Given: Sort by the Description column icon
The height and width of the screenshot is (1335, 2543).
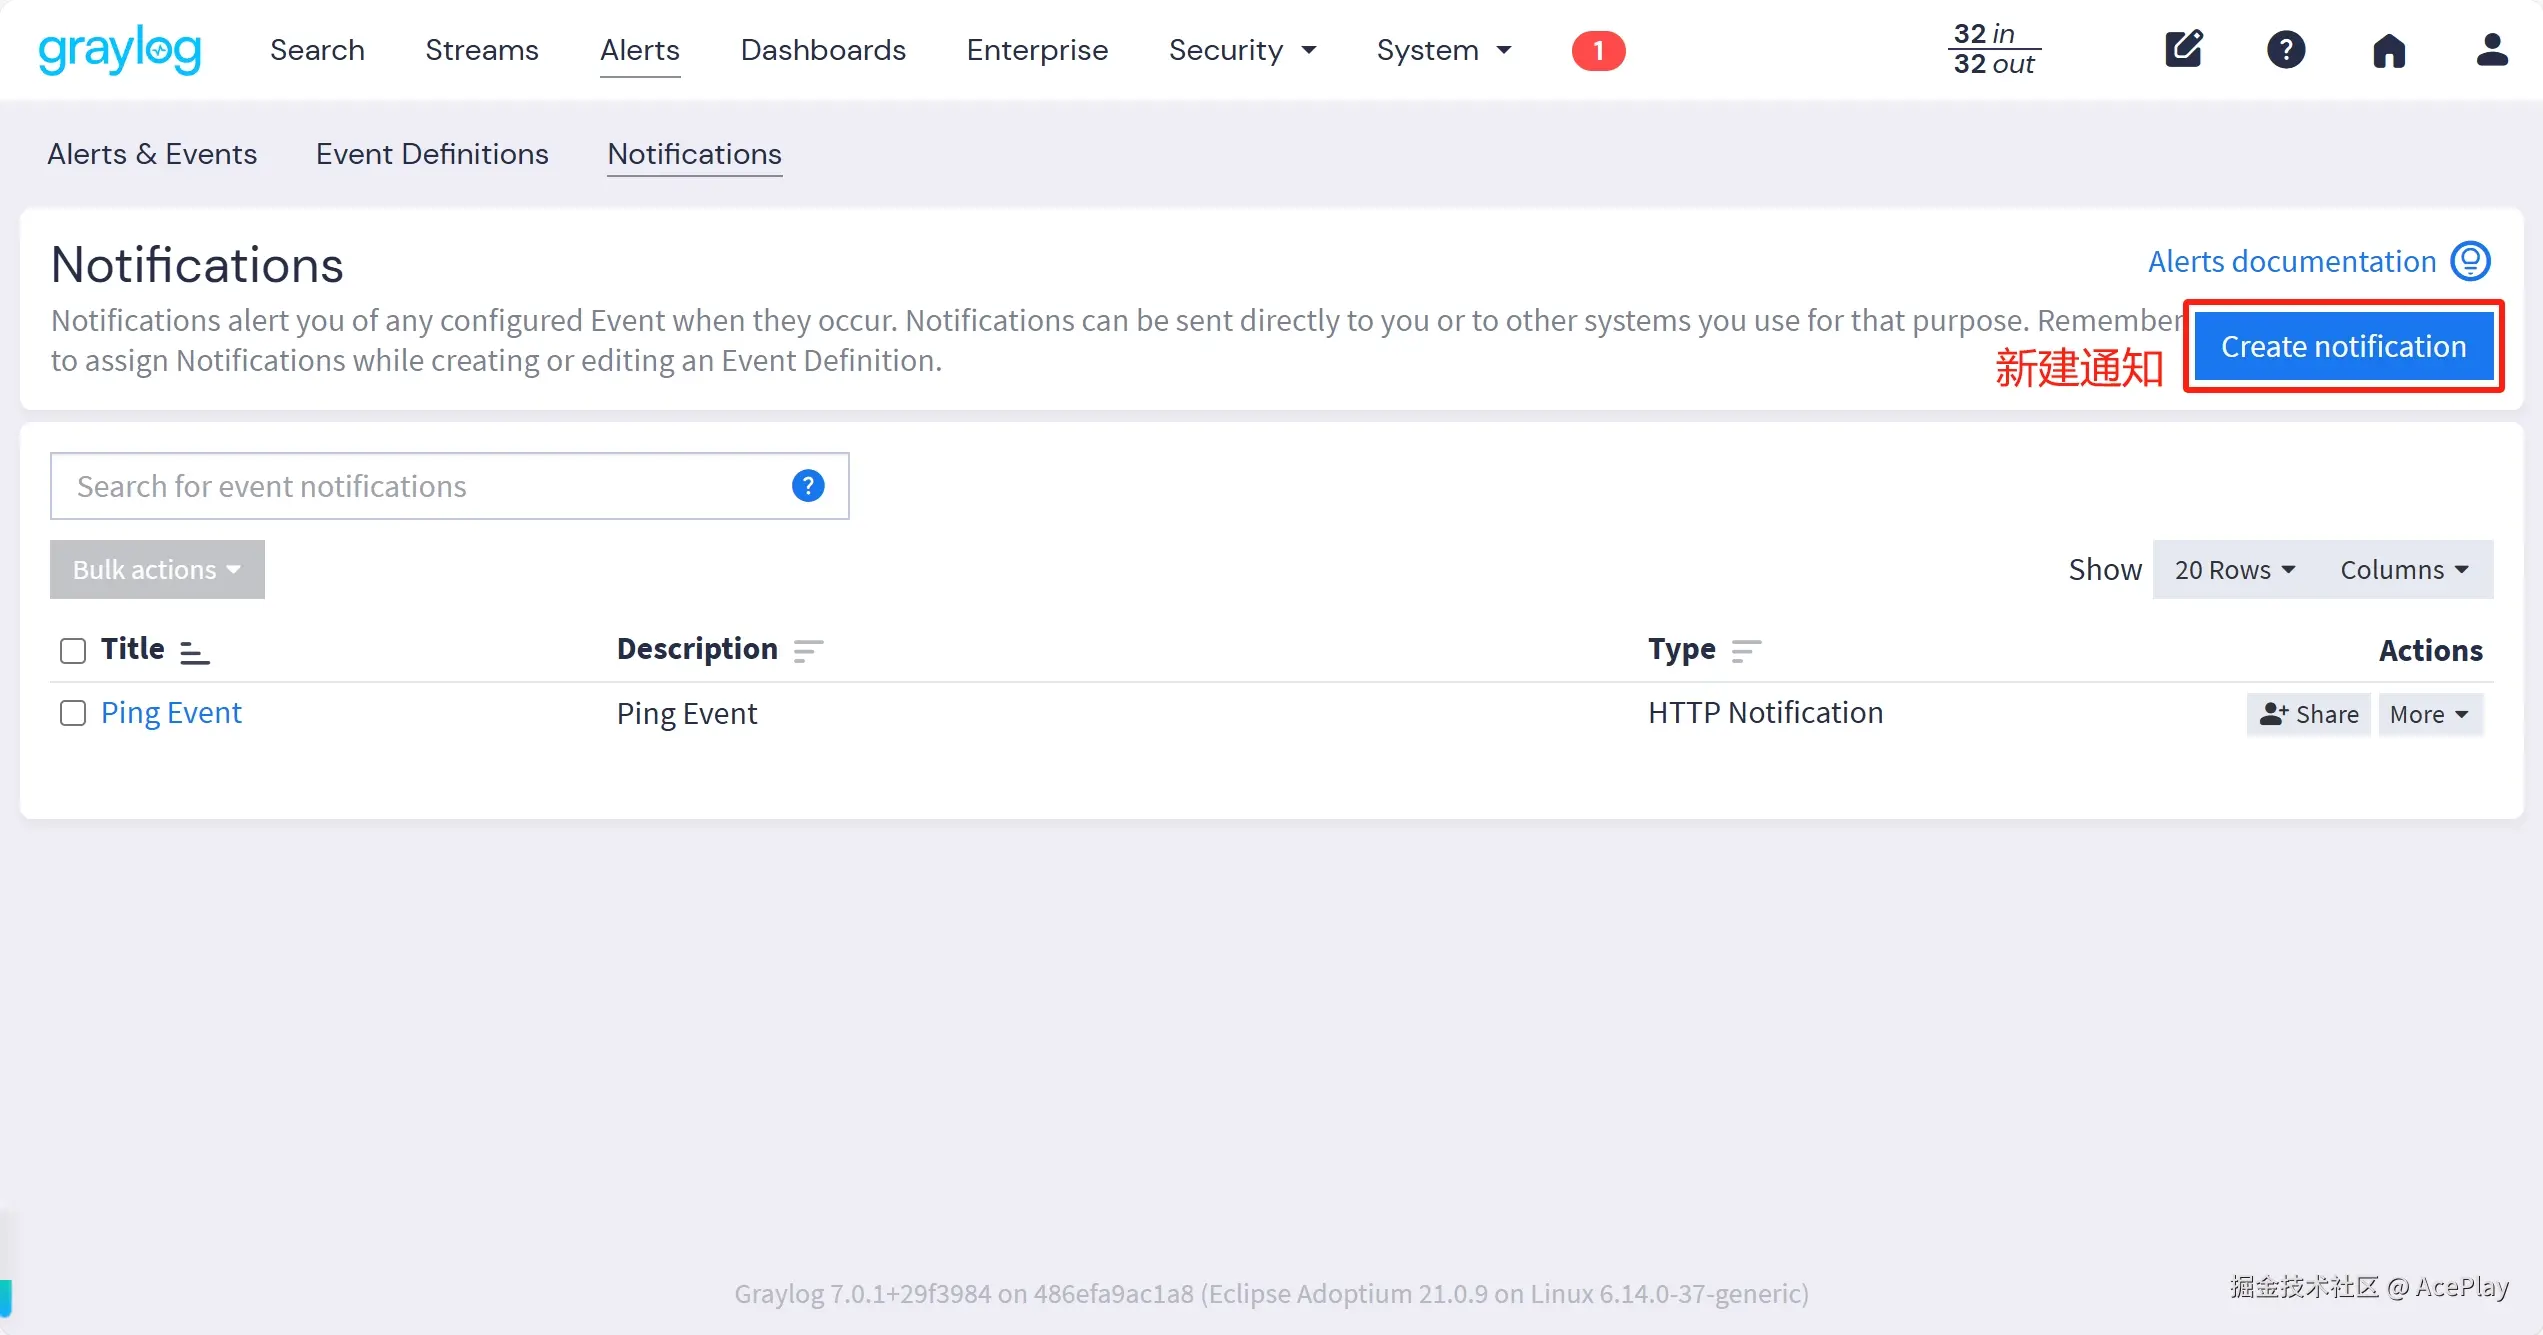Looking at the screenshot, I should coord(808,652).
